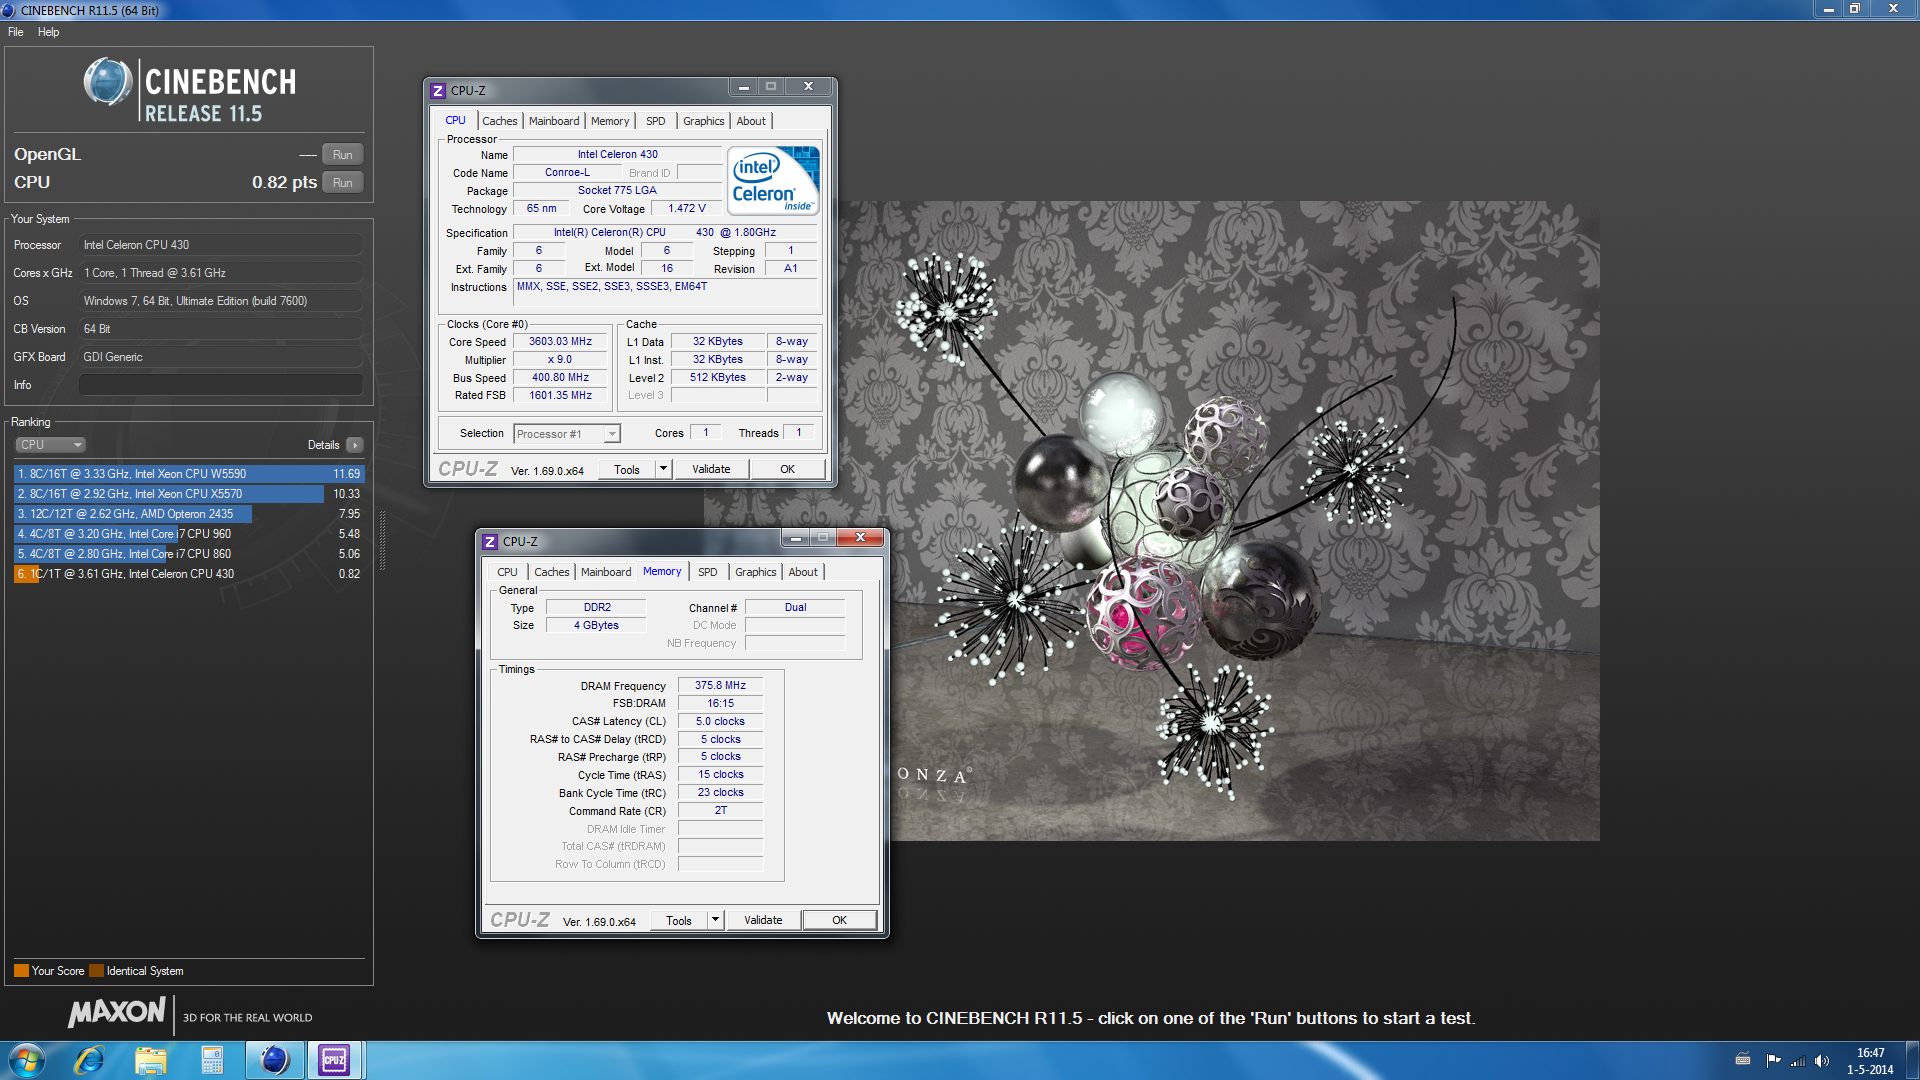1920x1080 pixels.
Task: Click the network signal tray icon
Action: pos(1798,1061)
